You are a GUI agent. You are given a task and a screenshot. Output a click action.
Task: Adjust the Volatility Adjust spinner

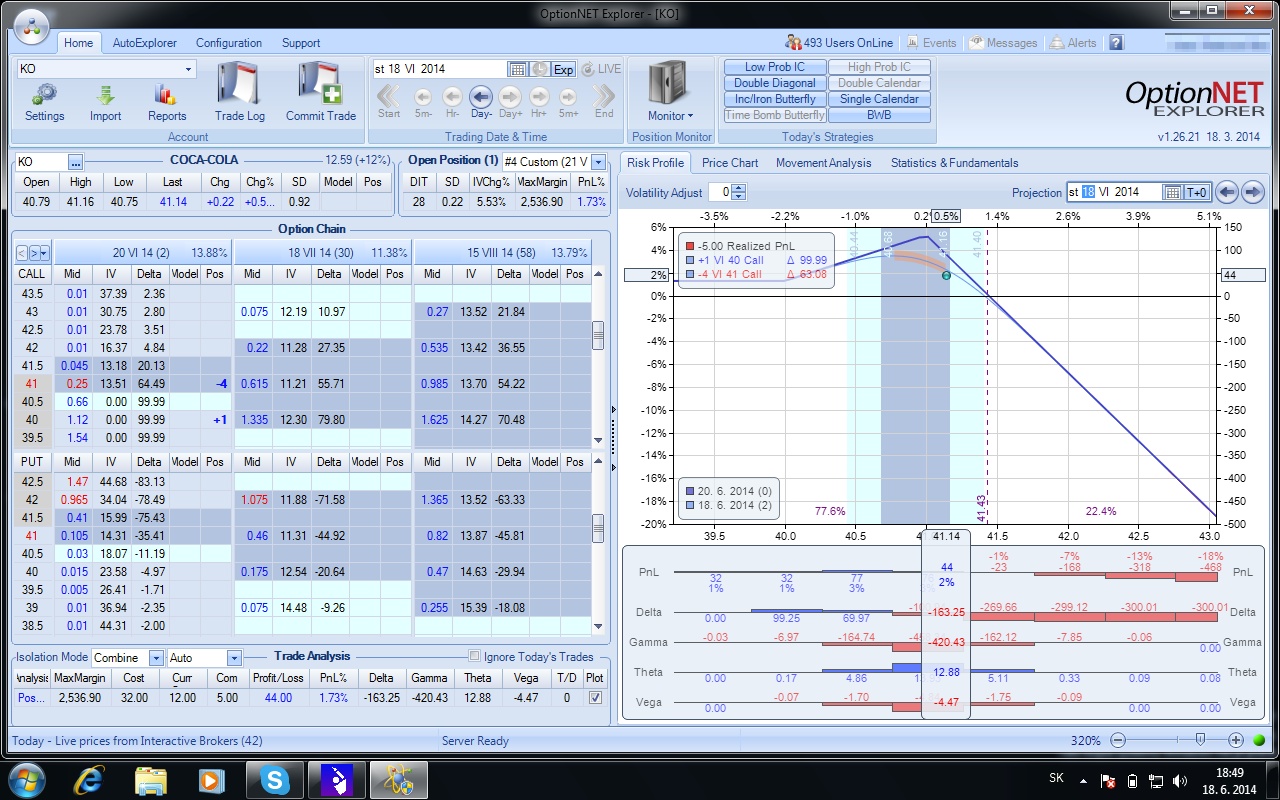[x=739, y=192]
